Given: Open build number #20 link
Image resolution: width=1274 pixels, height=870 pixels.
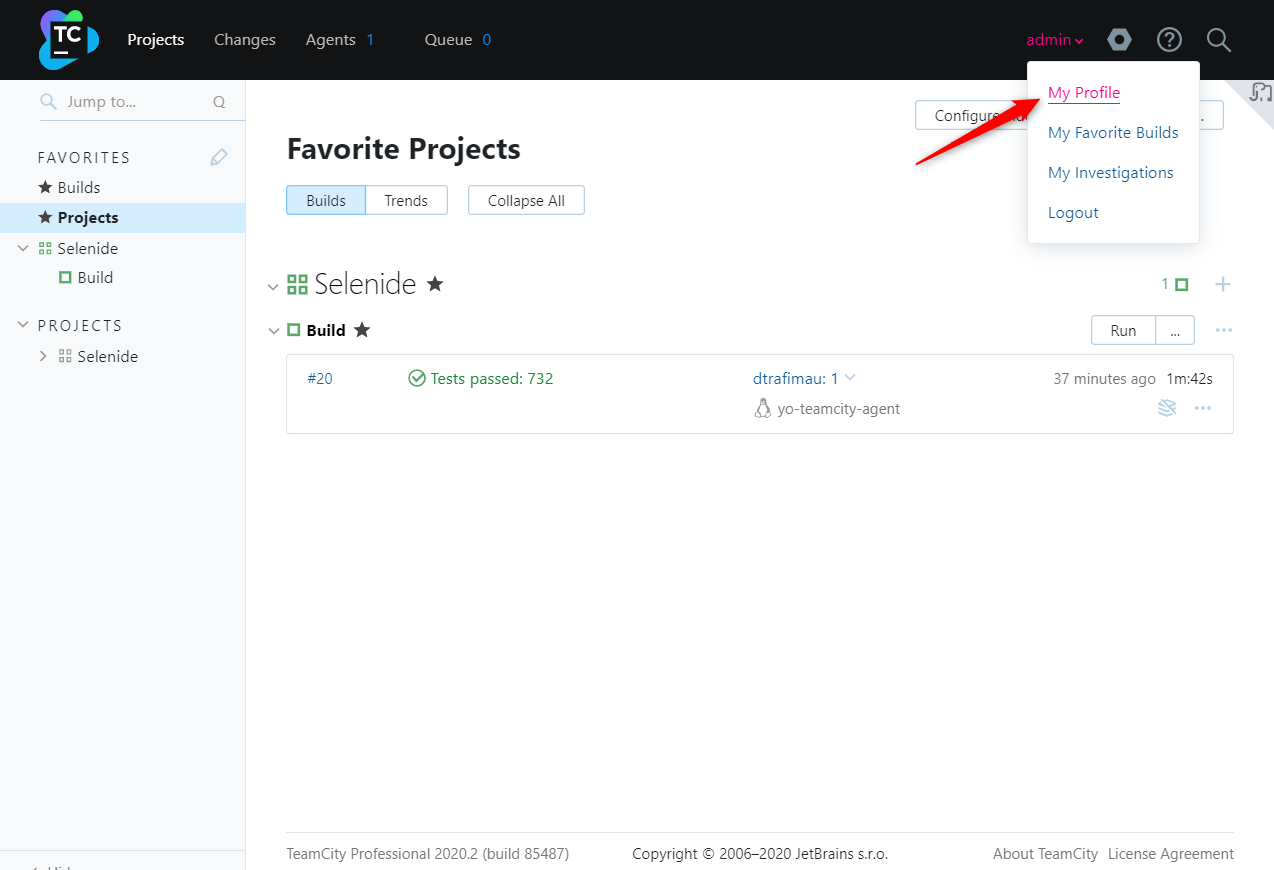Looking at the screenshot, I should (x=320, y=378).
